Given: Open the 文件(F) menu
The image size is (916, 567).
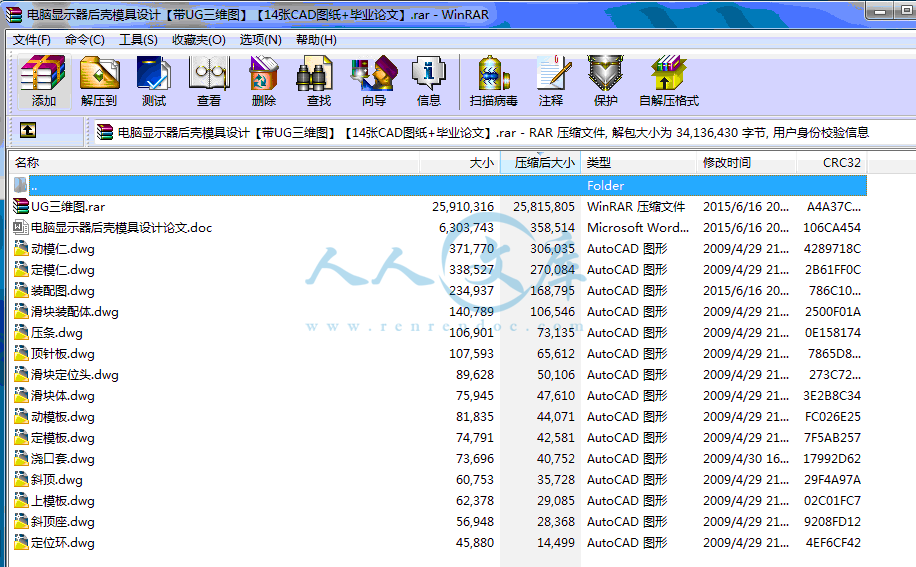Looking at the screenshot, I should pyautogui.click(x=32, y=40).
